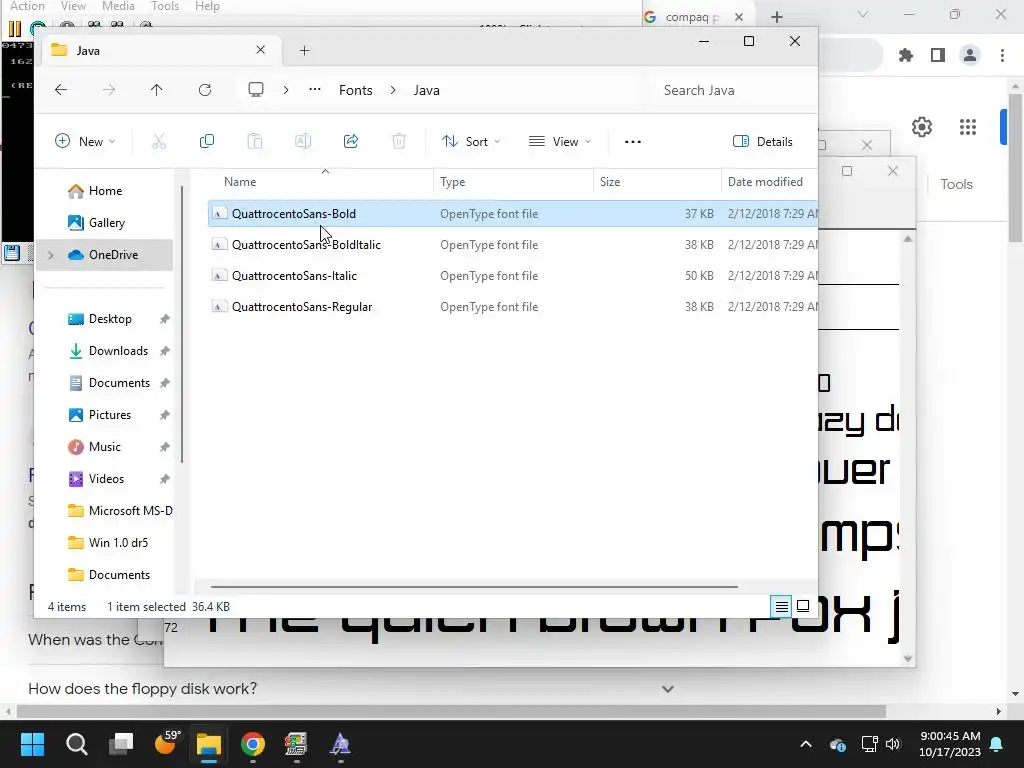Close the Java explorer tab

pyautogui.click(x=261, y=50)
